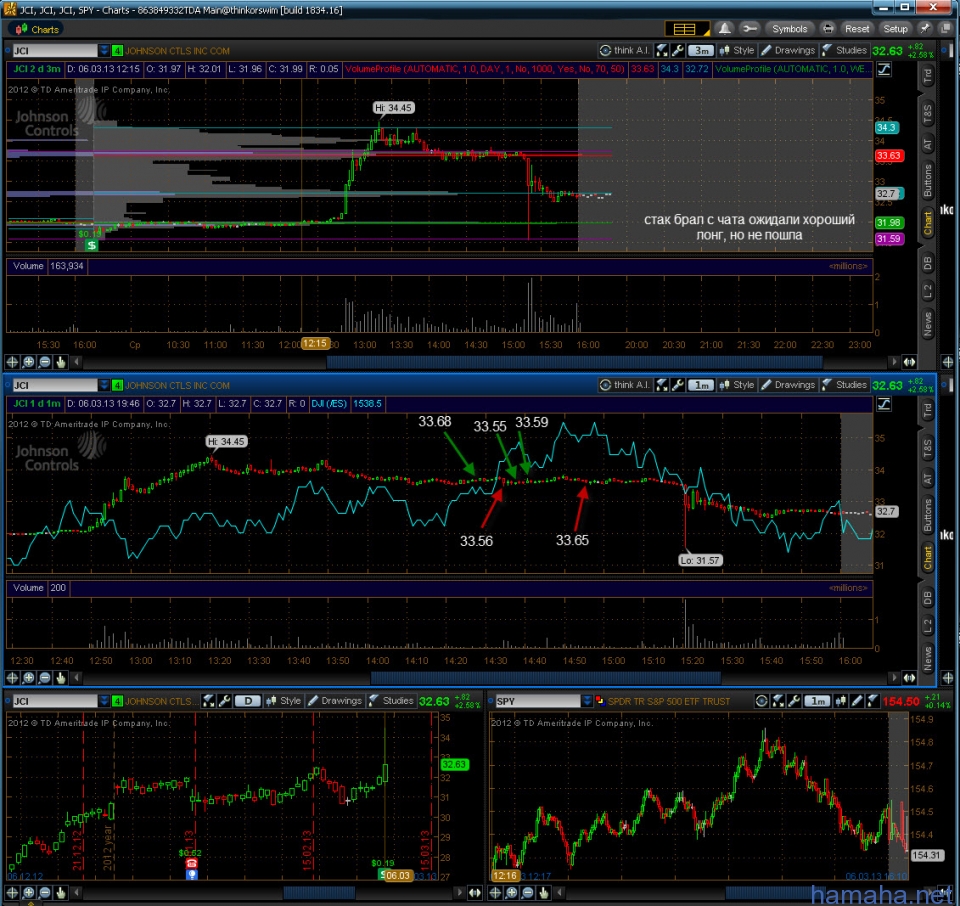960x906 pixels.
Task: Open the News side tab on top chart
Action: (928, 324)
